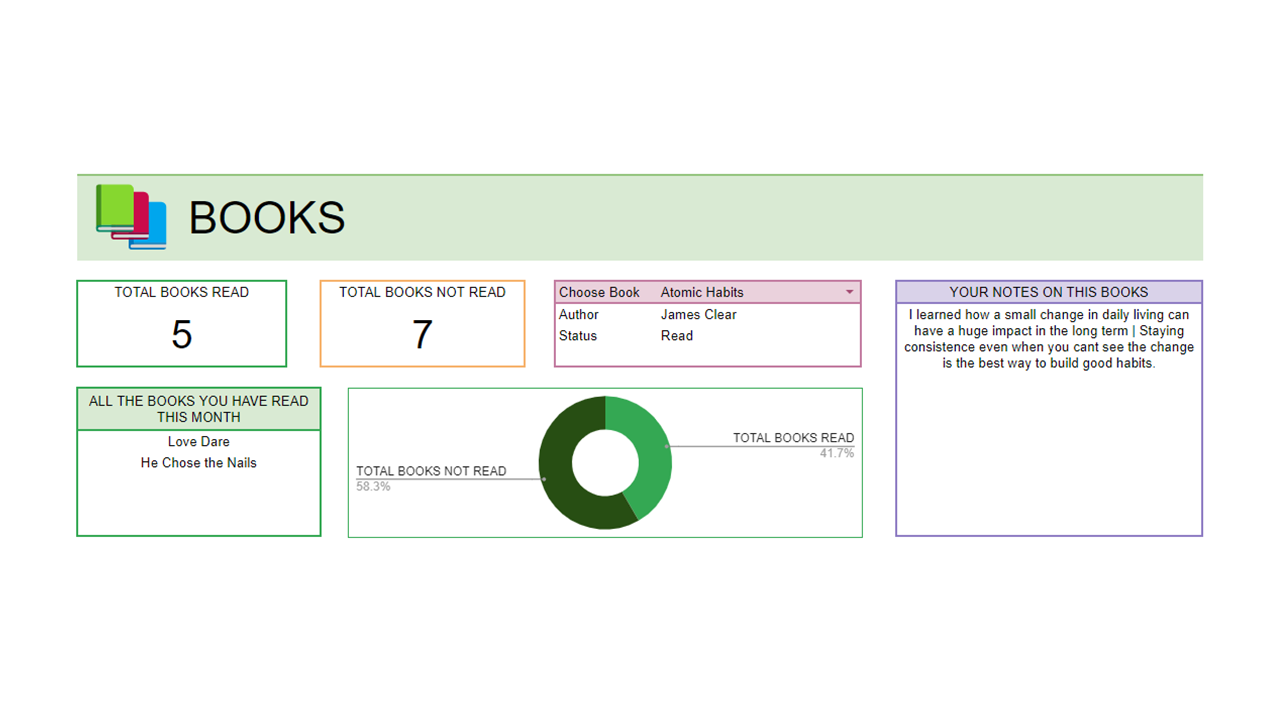
Task: Click the 41.7% chart value
Action: [x=837, y=453]
